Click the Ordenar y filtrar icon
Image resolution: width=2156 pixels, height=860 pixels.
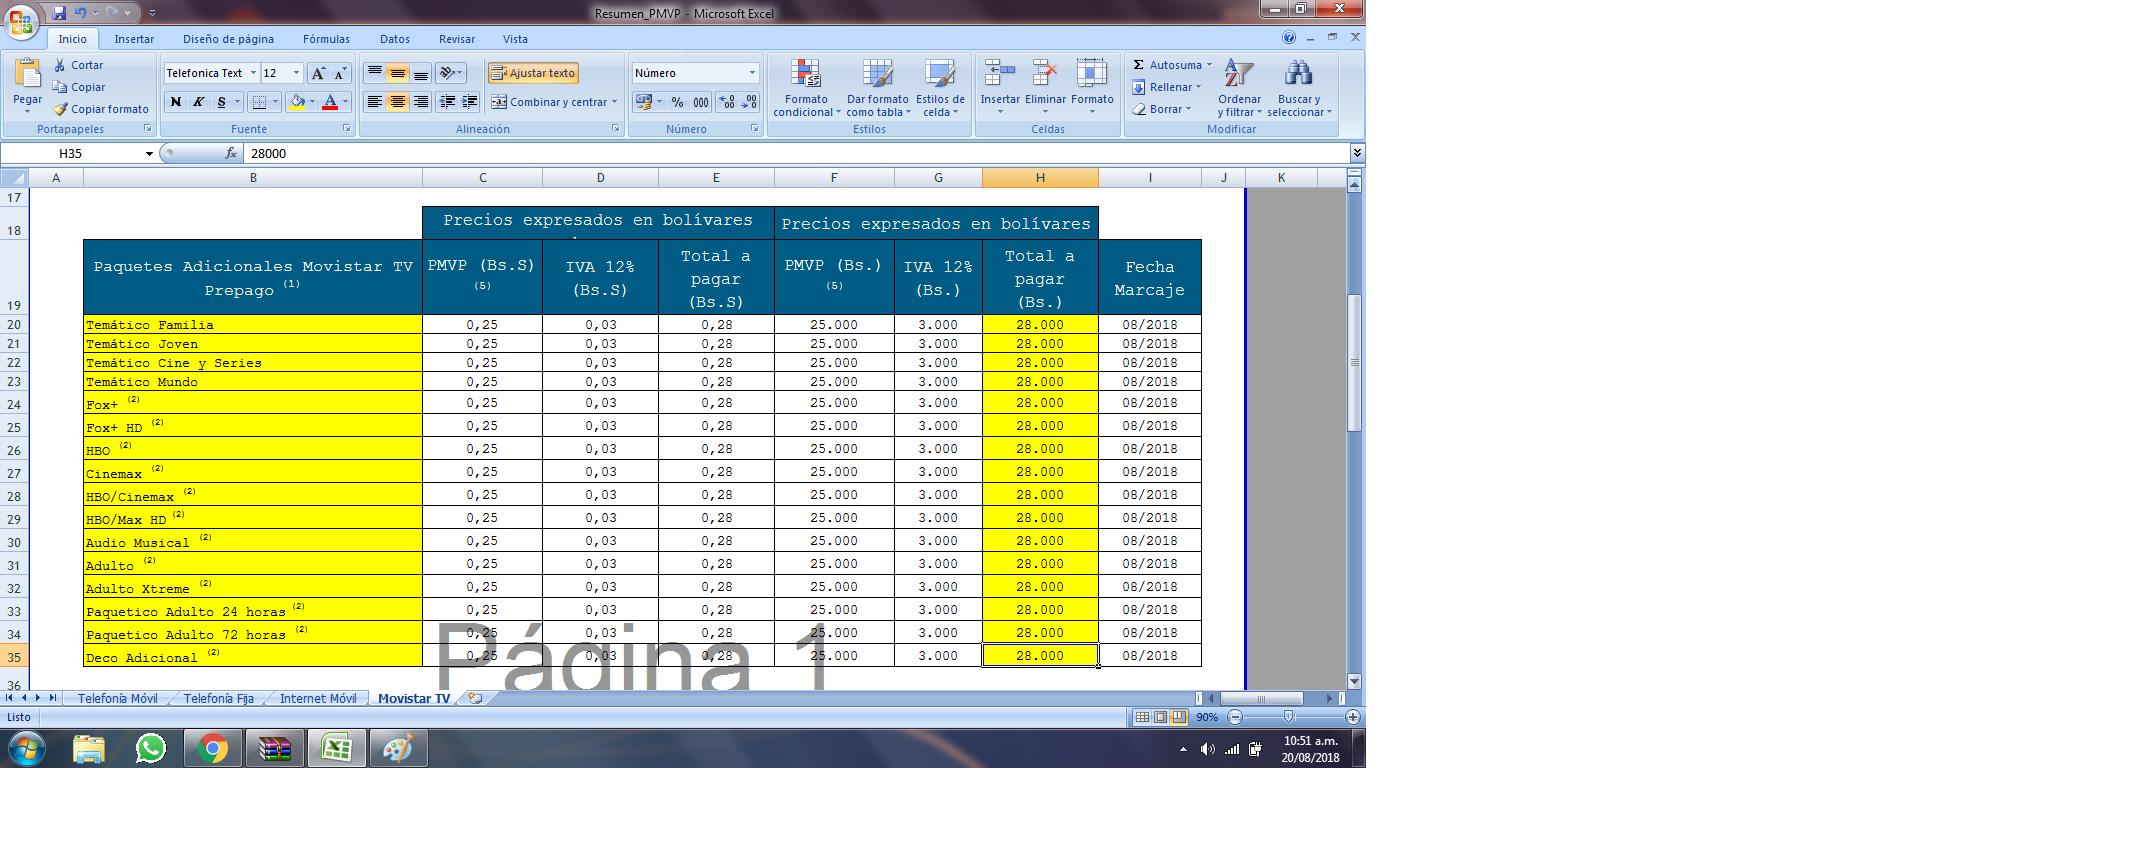point(1238,74)
